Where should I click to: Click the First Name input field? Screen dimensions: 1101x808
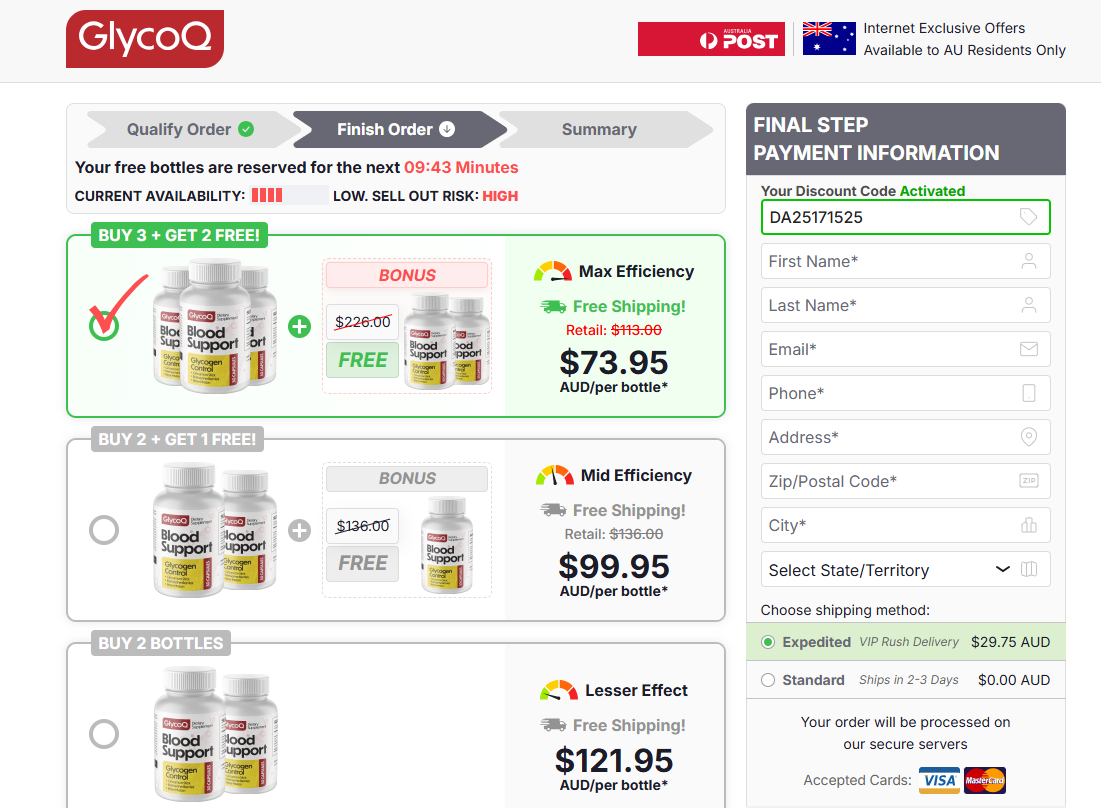[890, 261]
